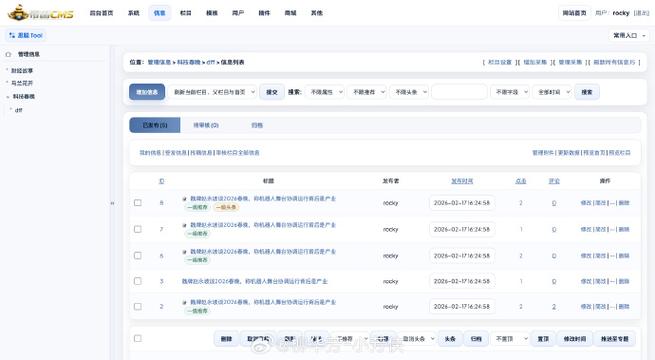Screen dimensions: 655x360
Task: Click the green 一级推荐 tag in row ID 8
Action: click(197, 207)
